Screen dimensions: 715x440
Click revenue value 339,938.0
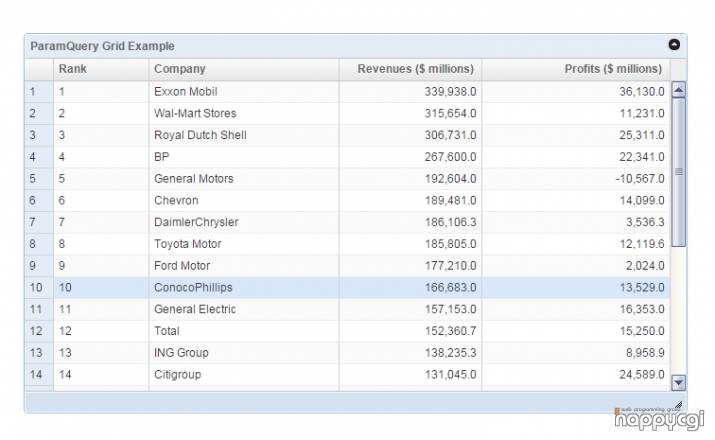coord(451,92)
